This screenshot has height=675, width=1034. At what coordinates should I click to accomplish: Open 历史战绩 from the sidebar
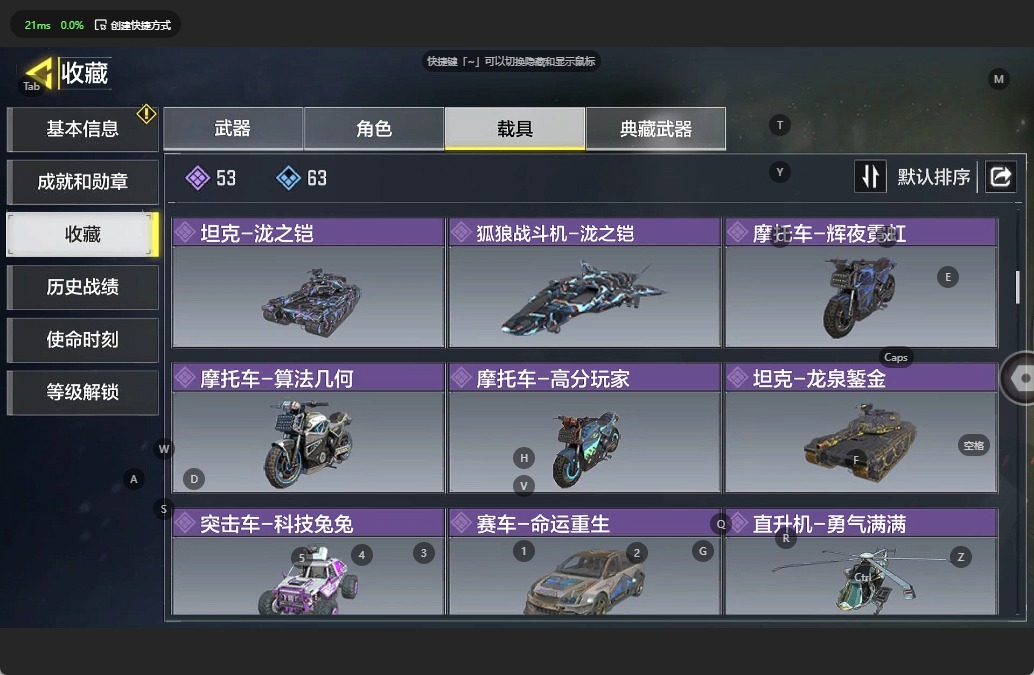pyautogui.click(x=82, y=287)
